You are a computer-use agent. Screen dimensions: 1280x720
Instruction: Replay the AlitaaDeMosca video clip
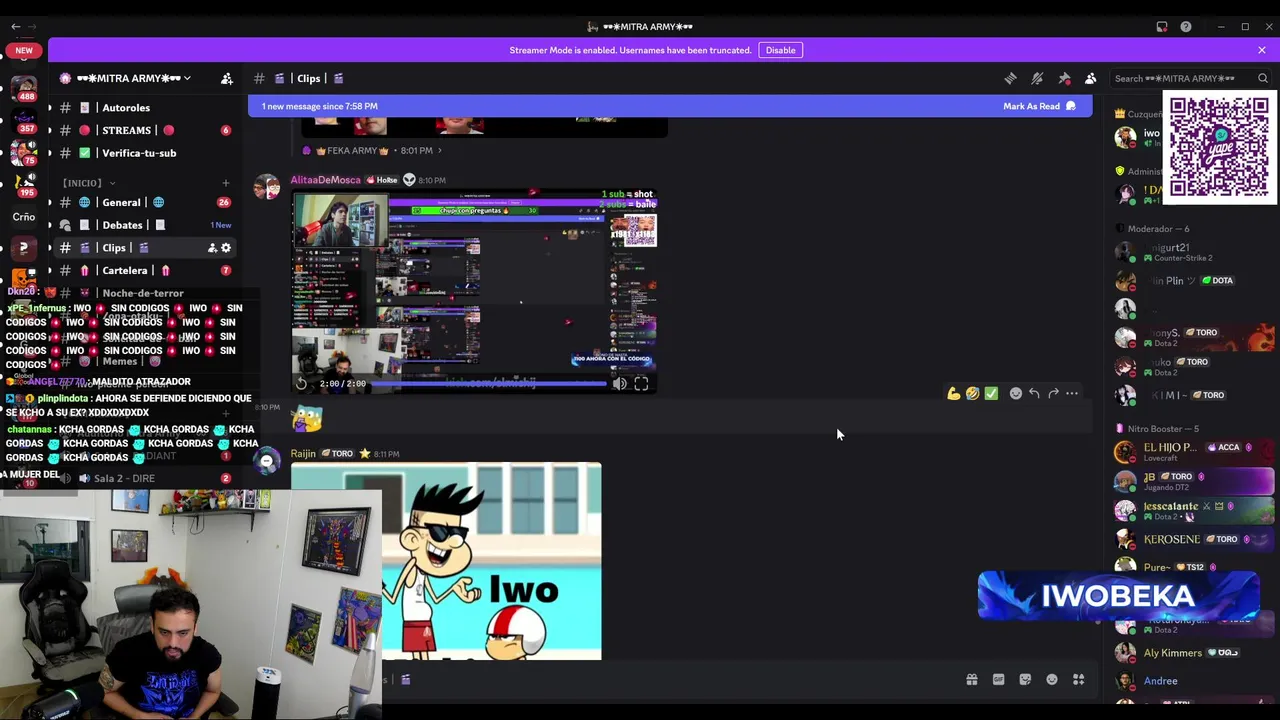pyautogui.click(x=301, y=383)
